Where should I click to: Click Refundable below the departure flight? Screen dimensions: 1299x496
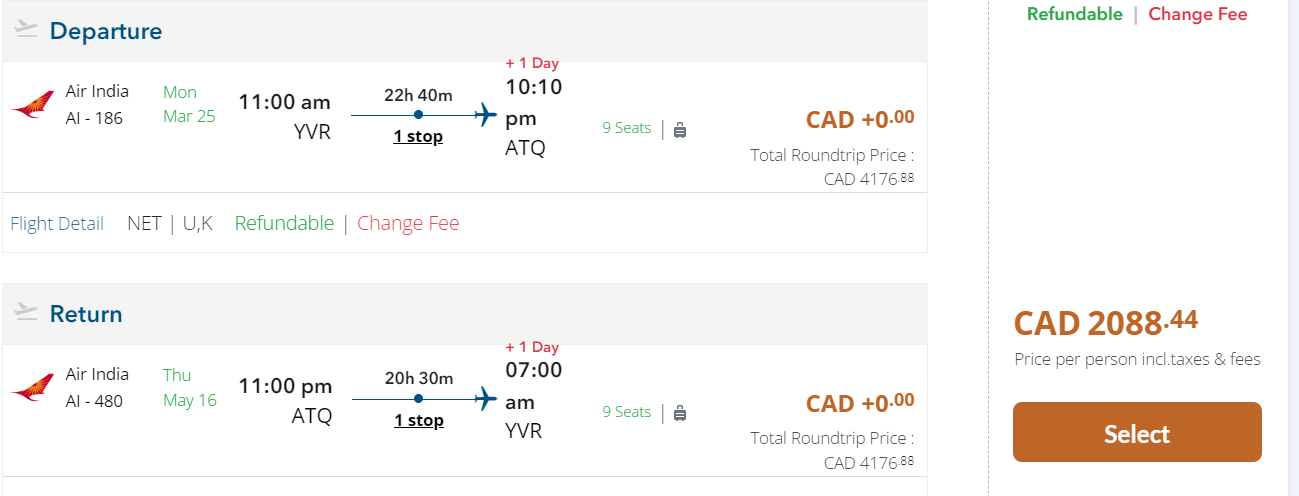pos(284,223)
